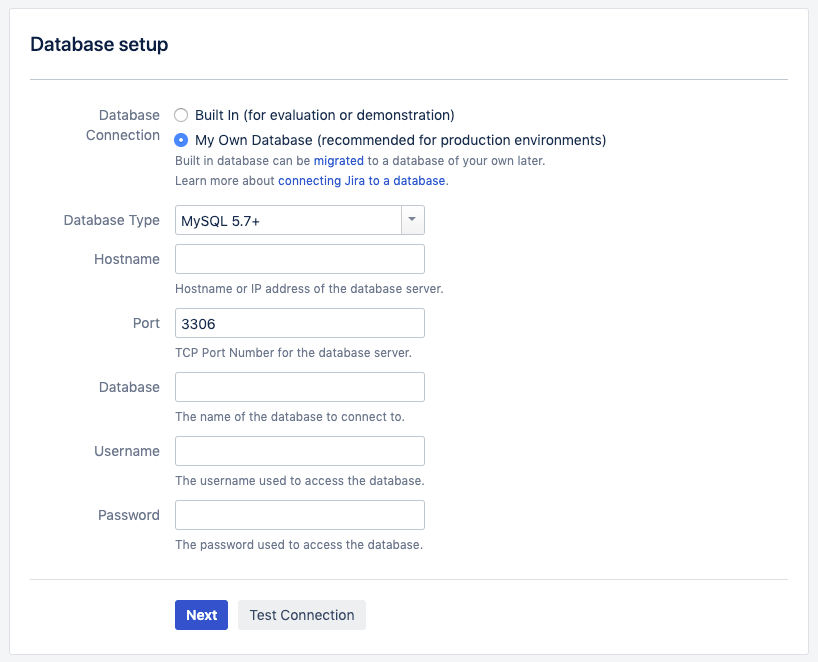Select the My Own Database radio option
The height and width of the screenshot is (662, 818).
[181, 140]
